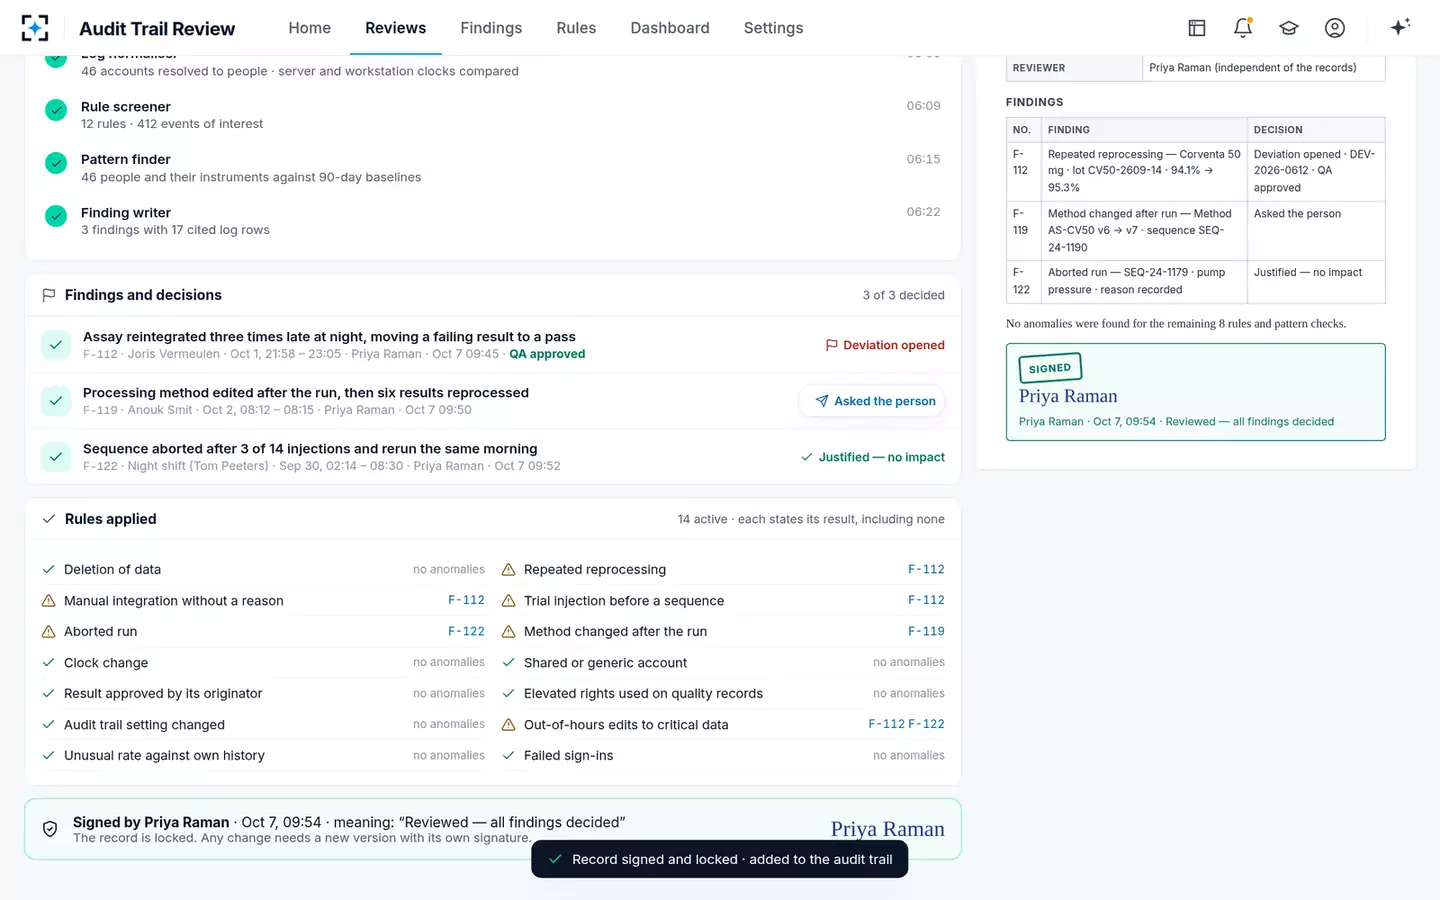The width and height of the screenshot is (1440, 900).
Task: Toggle the check tile for the assay reintegrated finding
Action: coord(56,345)
